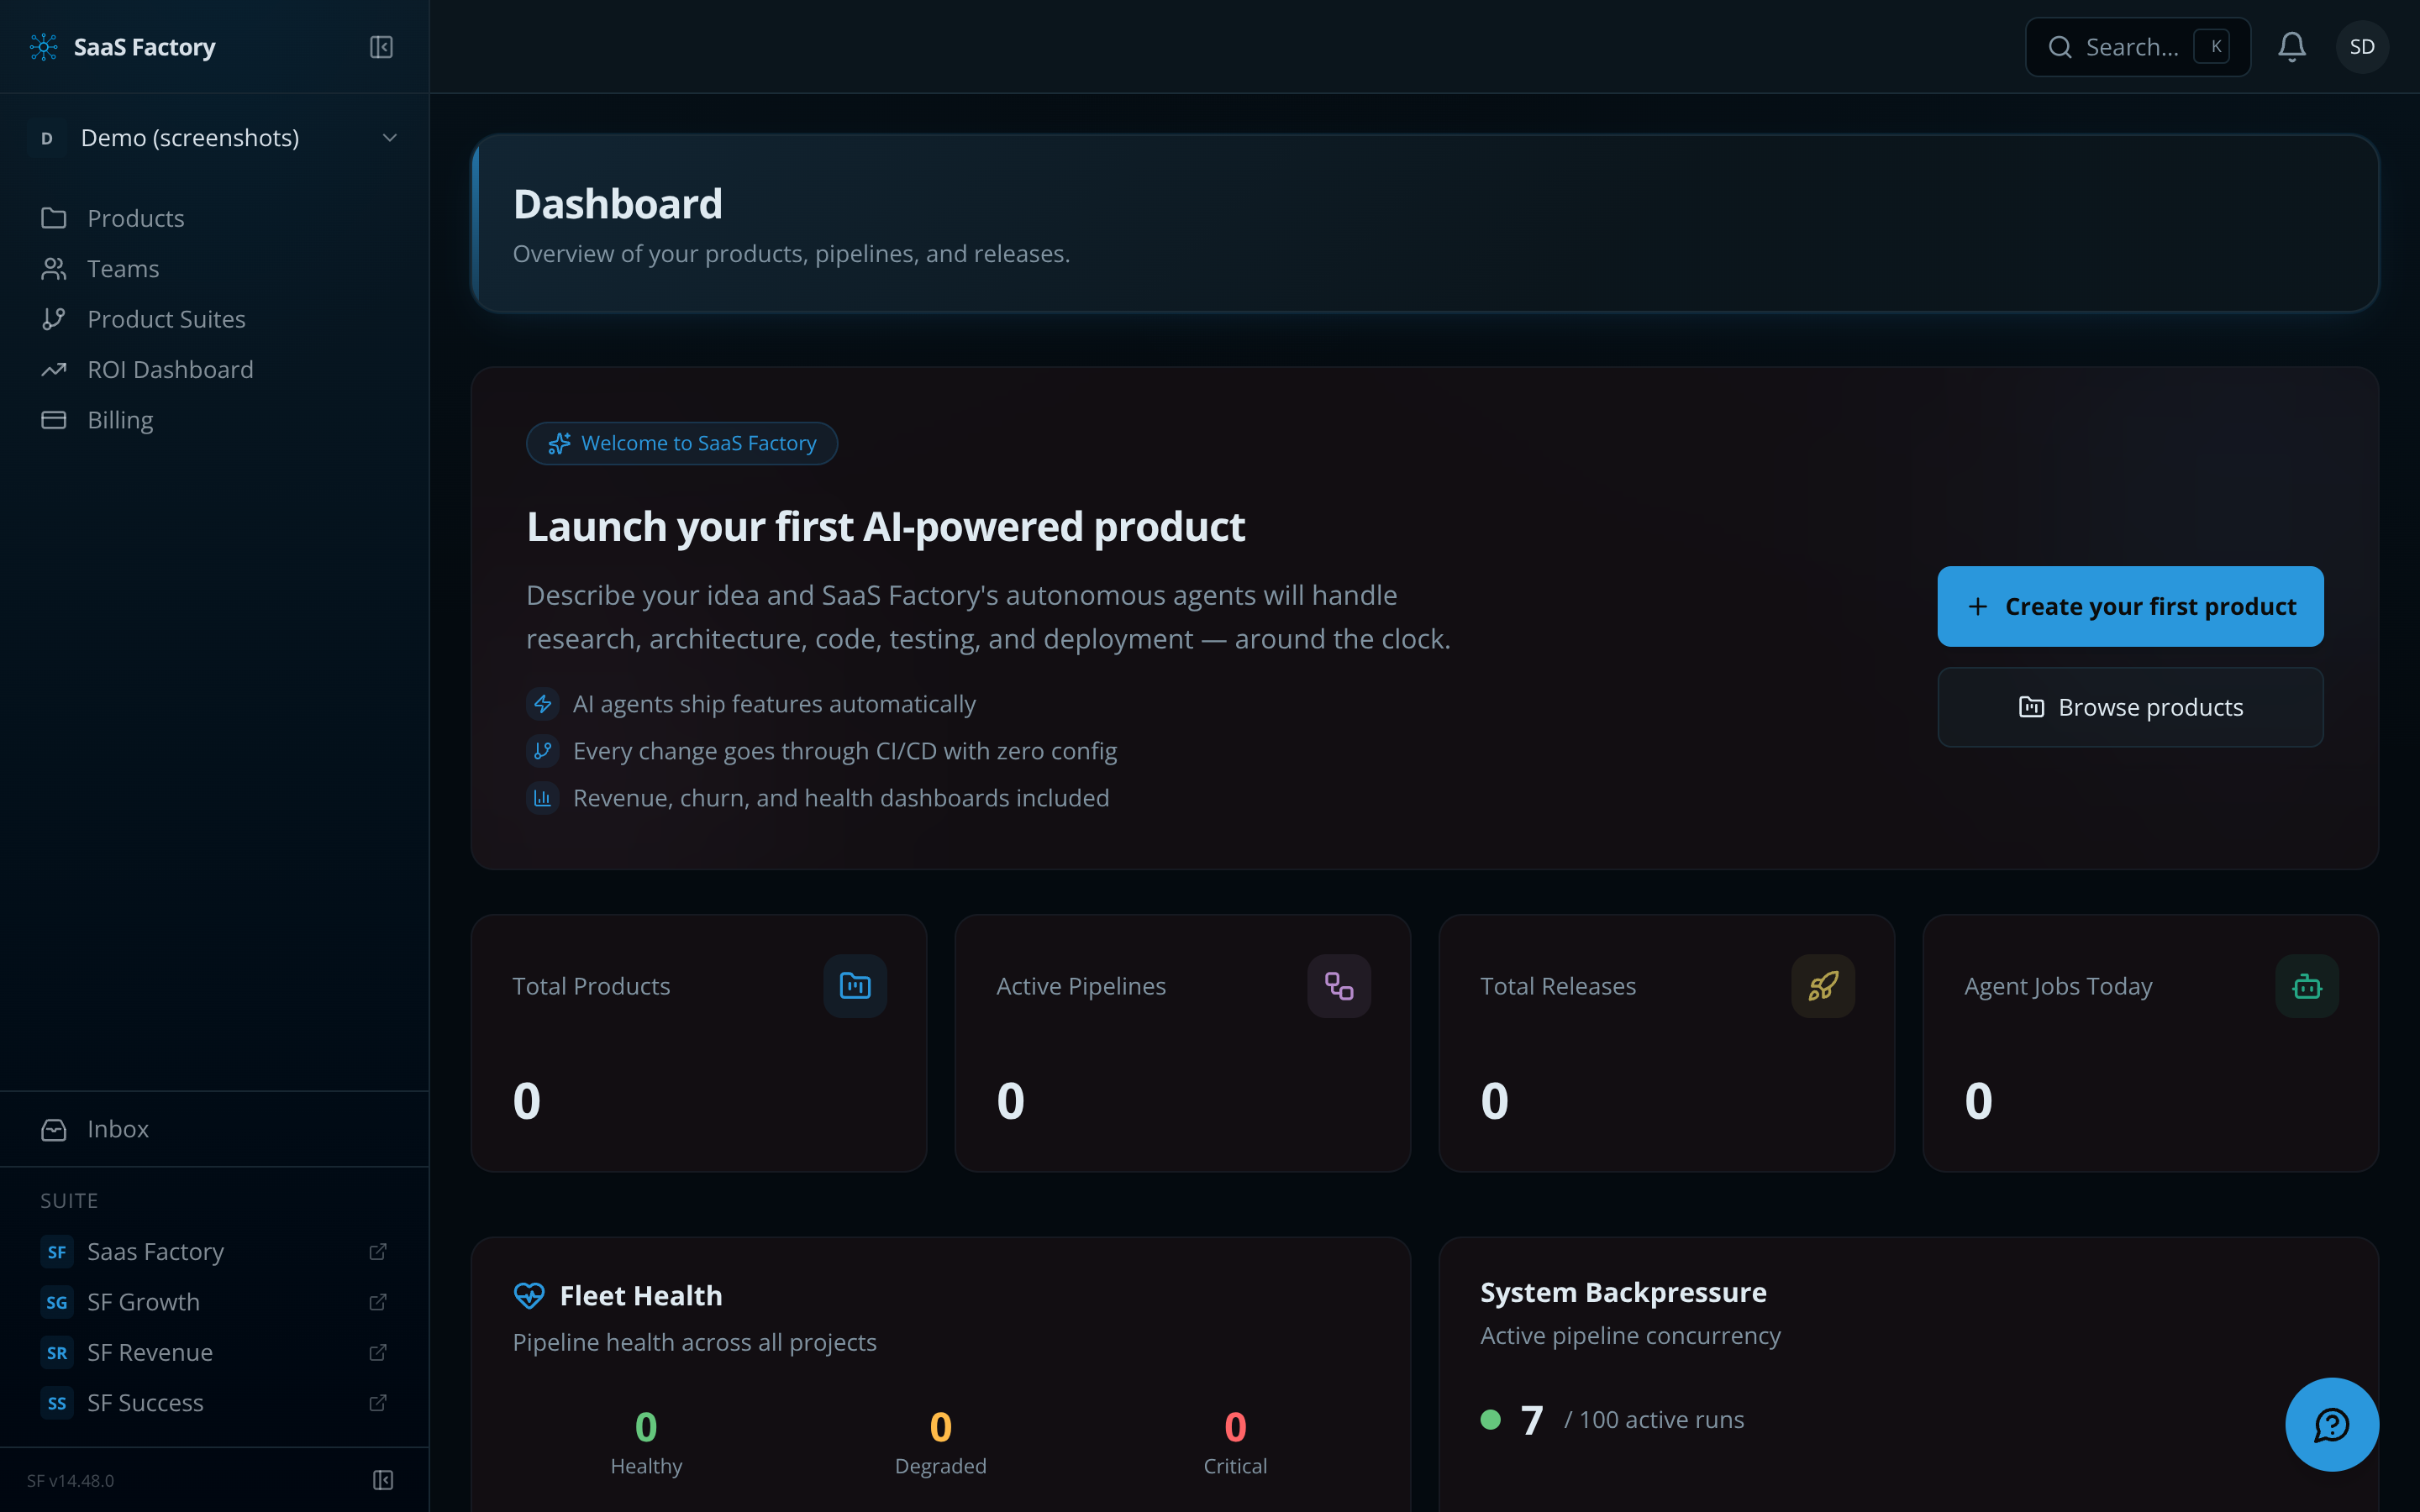The height and width of the screenshot is (1512, 2420).
Task: Open Billing page
Action: coord(214,420)
